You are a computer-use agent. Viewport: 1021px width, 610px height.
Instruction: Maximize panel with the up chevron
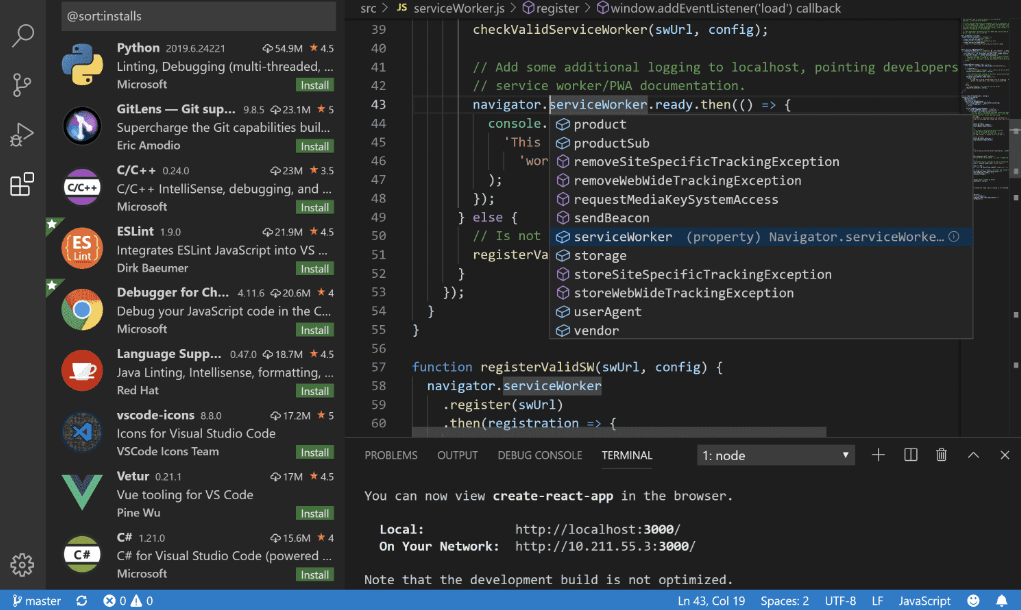point(973,455)
